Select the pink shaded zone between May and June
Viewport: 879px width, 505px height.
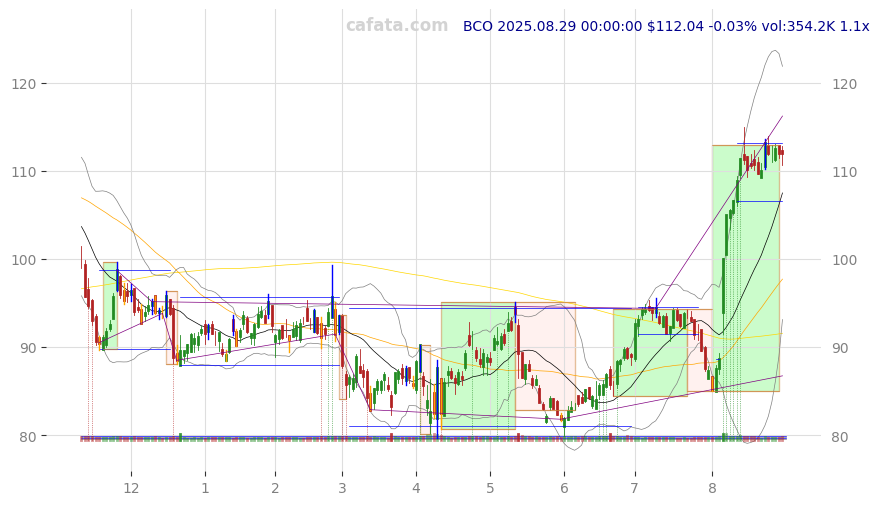545,356
